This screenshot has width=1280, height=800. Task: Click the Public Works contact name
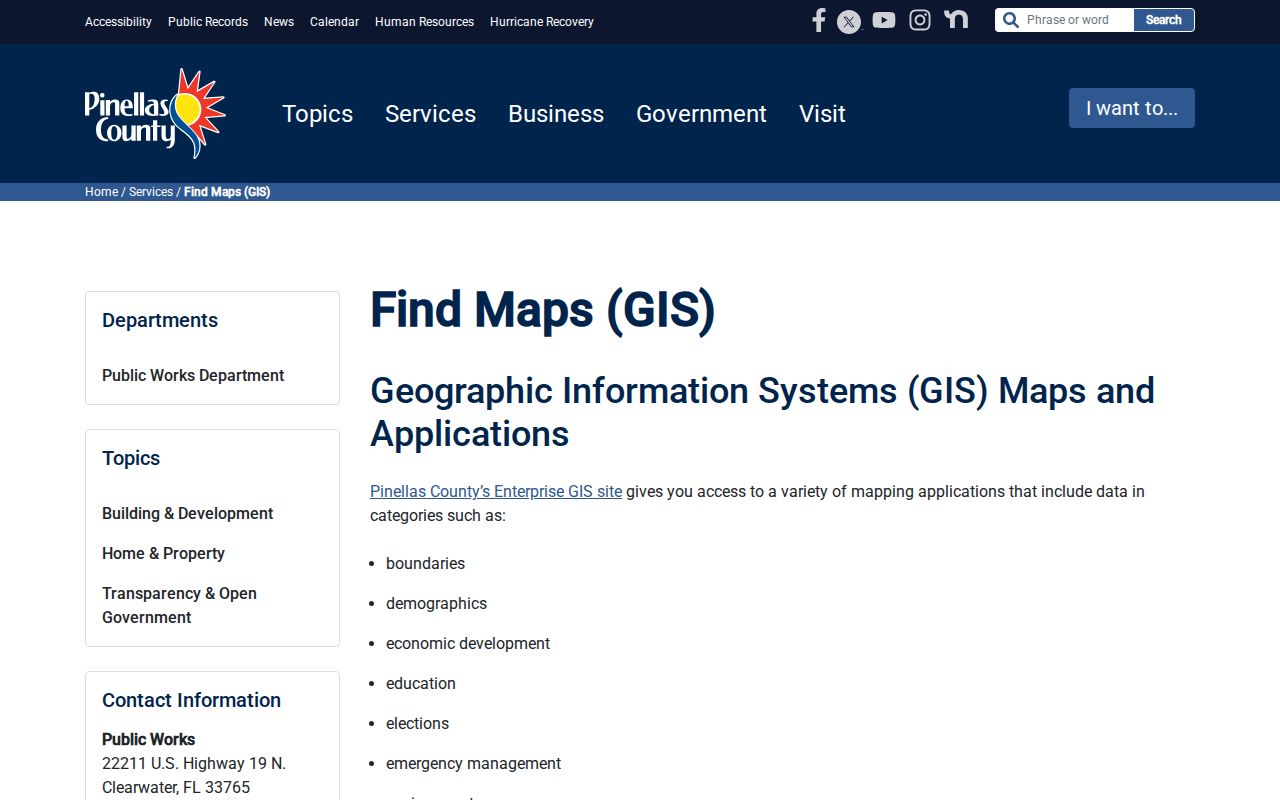148,739
